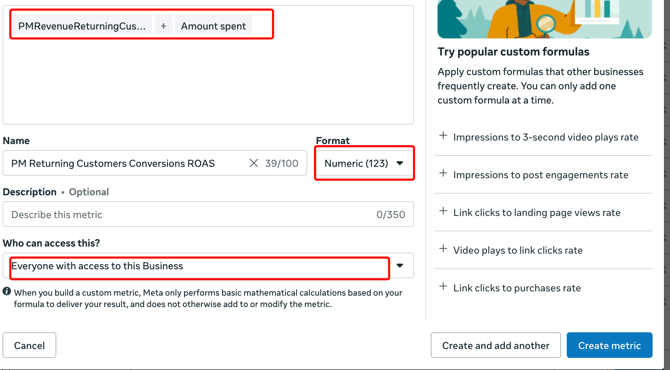Click plus icon for Link clicks to landing page views
Screen dimensions: 670x370
[x=443, y=211]
